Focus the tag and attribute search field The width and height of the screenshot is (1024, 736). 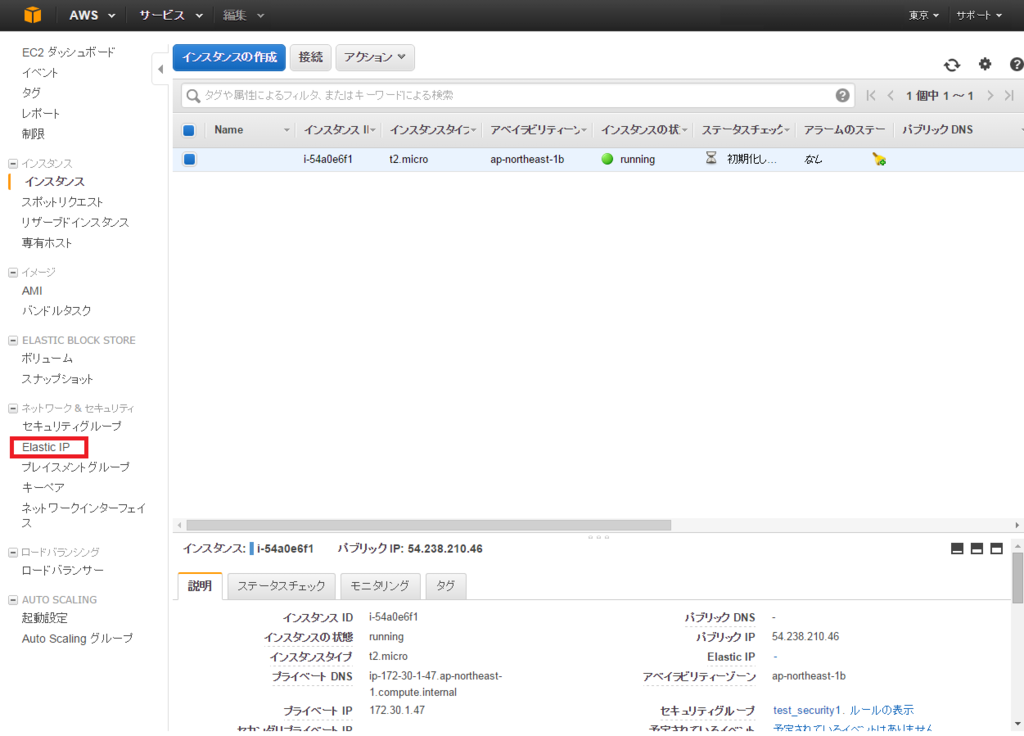(x=516, y=95)
